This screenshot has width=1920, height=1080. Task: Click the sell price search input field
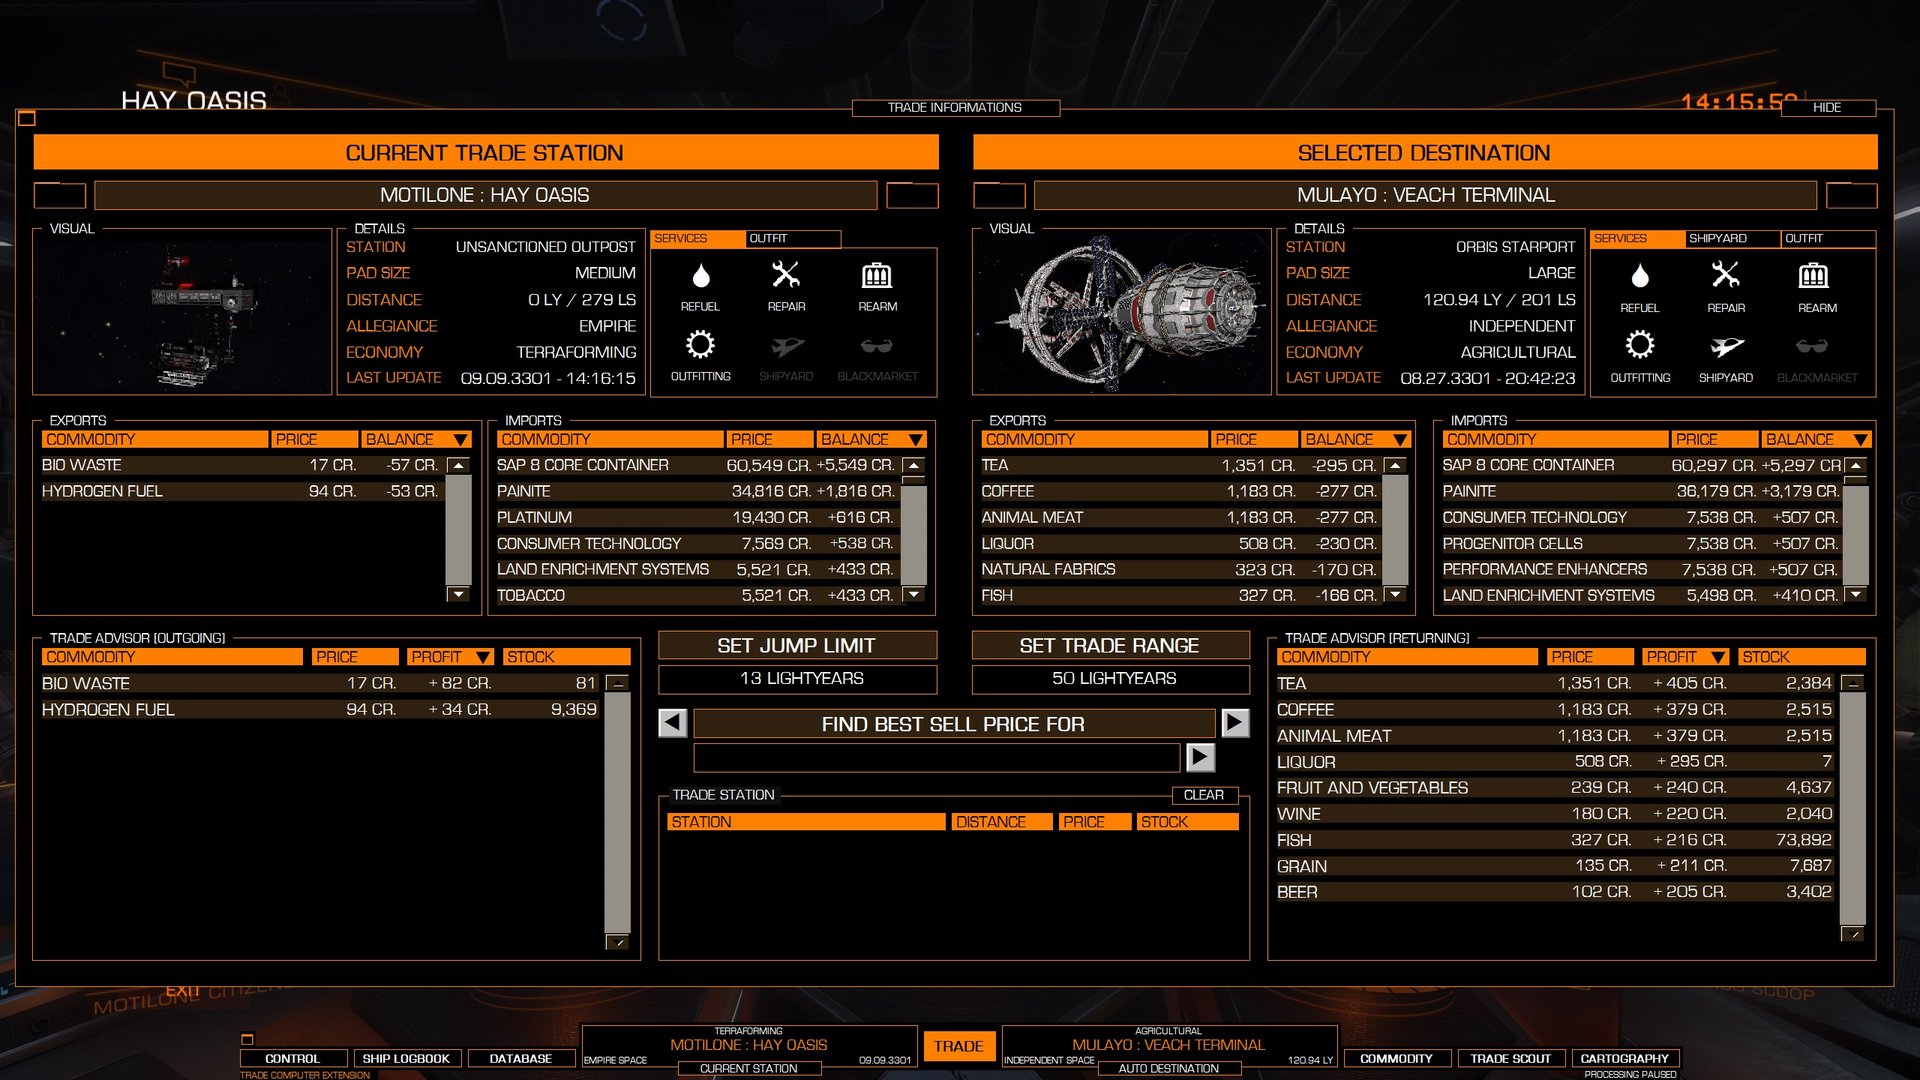(937, 757)
